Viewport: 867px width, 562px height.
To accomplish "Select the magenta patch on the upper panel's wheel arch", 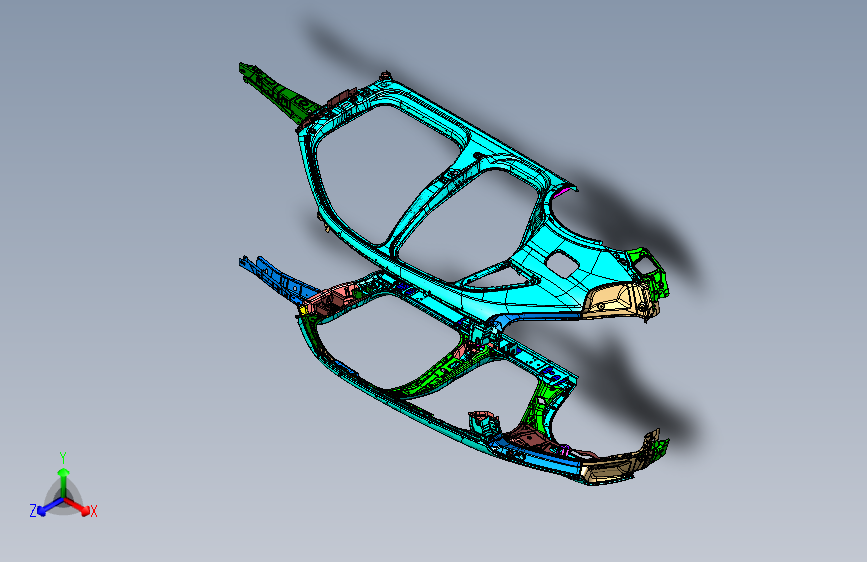I will [x=564, y=191].
